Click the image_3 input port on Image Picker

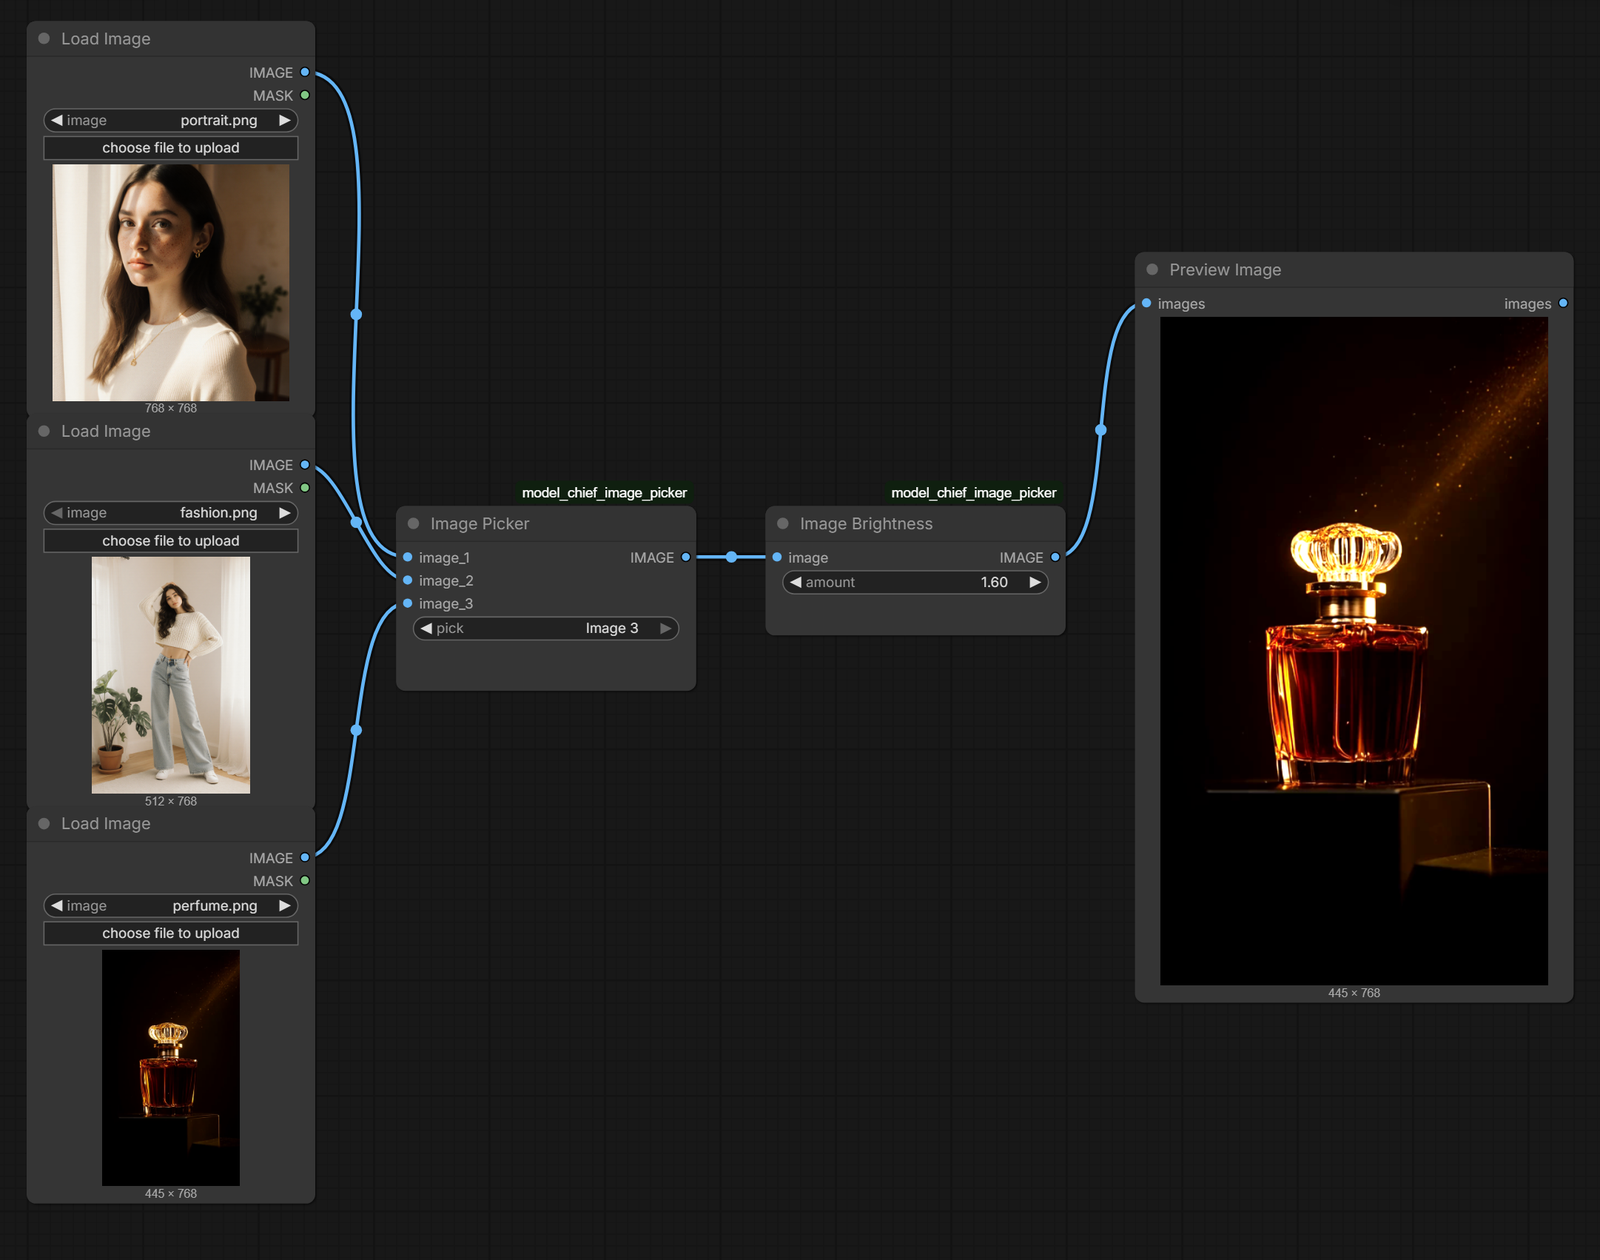[408, 604]
